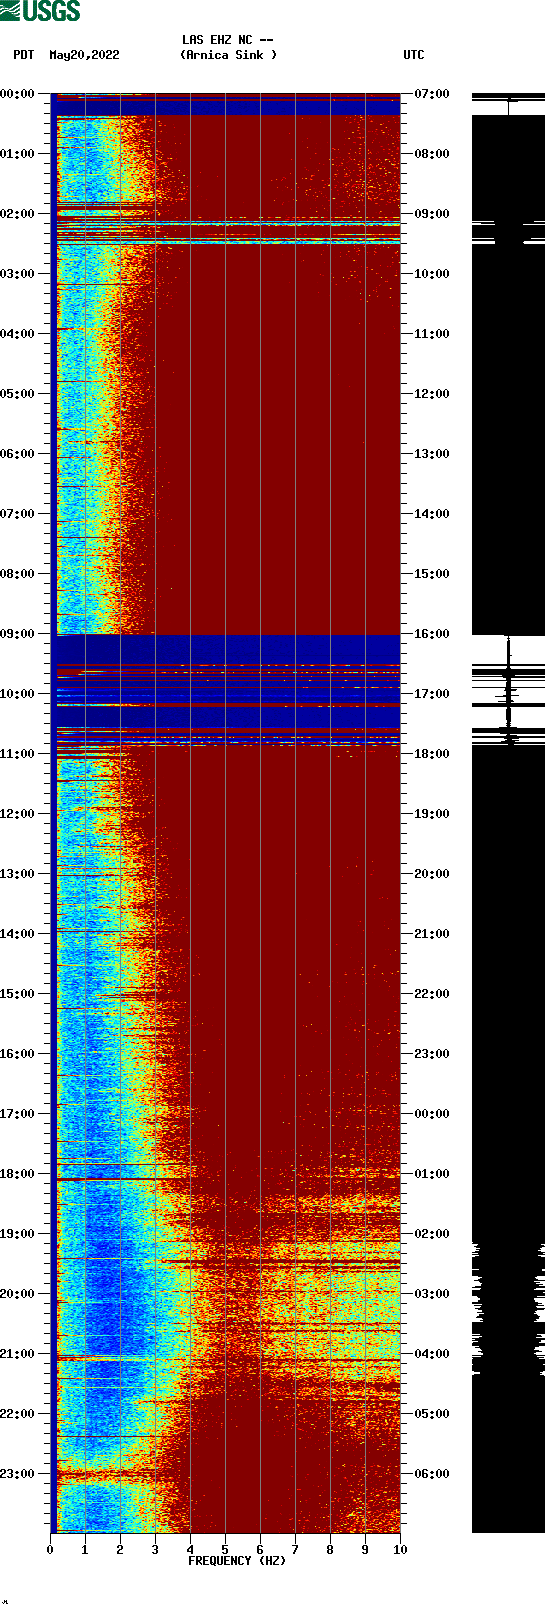The height and width of the screenshot is (1613, 552).
Task: Click the 03:00 PDT time label
Action: [x=17, y=274]
